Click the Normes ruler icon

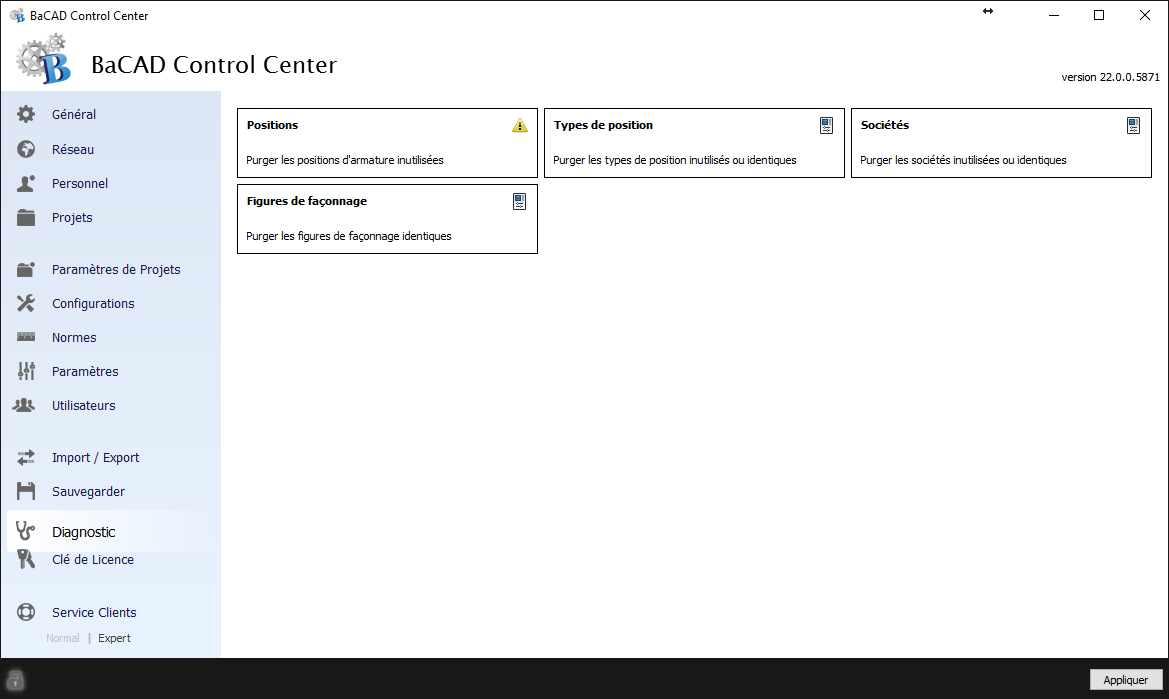(x=26, y=337)
